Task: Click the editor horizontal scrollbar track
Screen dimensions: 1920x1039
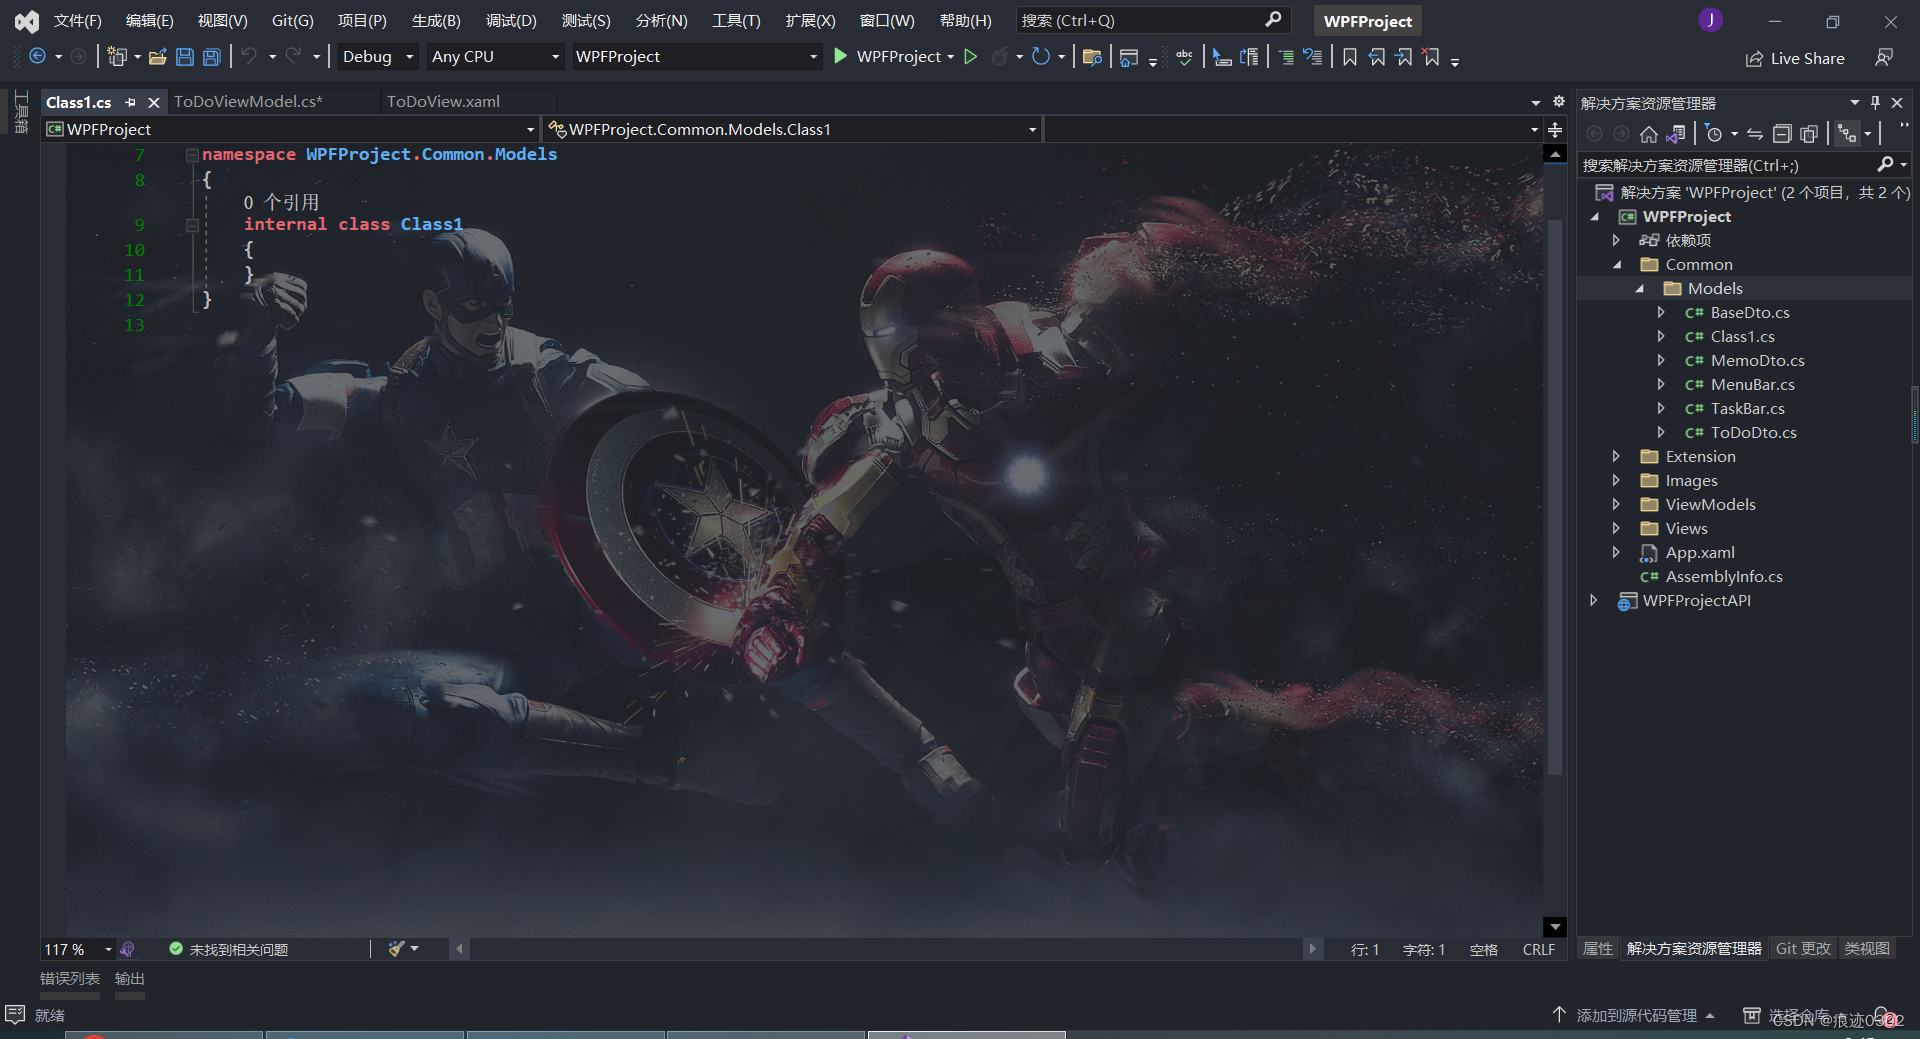Action: point(885,949)
